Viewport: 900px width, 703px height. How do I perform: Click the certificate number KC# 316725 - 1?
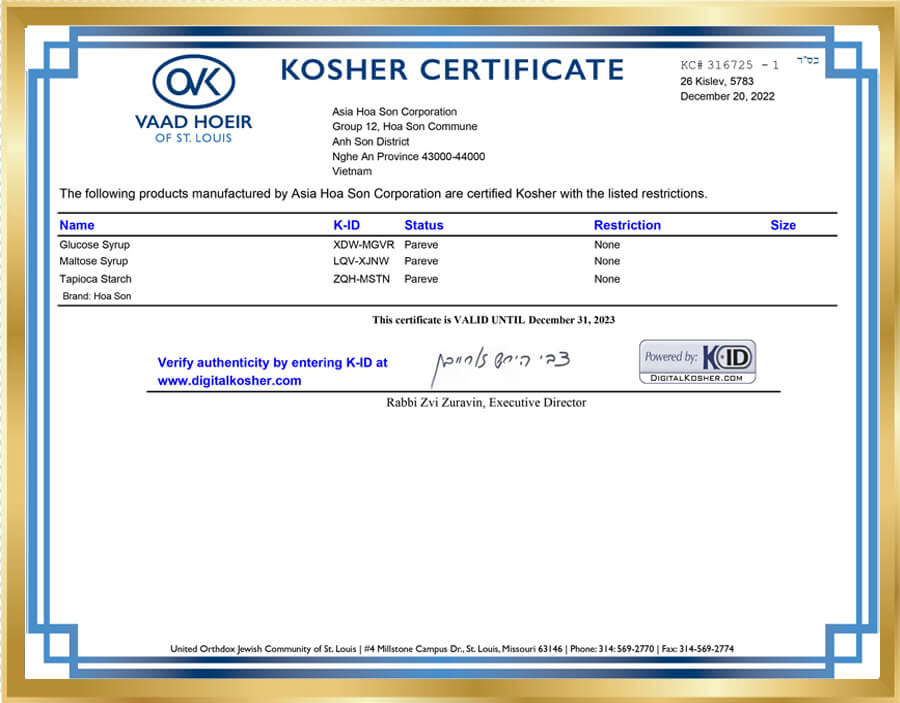[730, 65]
